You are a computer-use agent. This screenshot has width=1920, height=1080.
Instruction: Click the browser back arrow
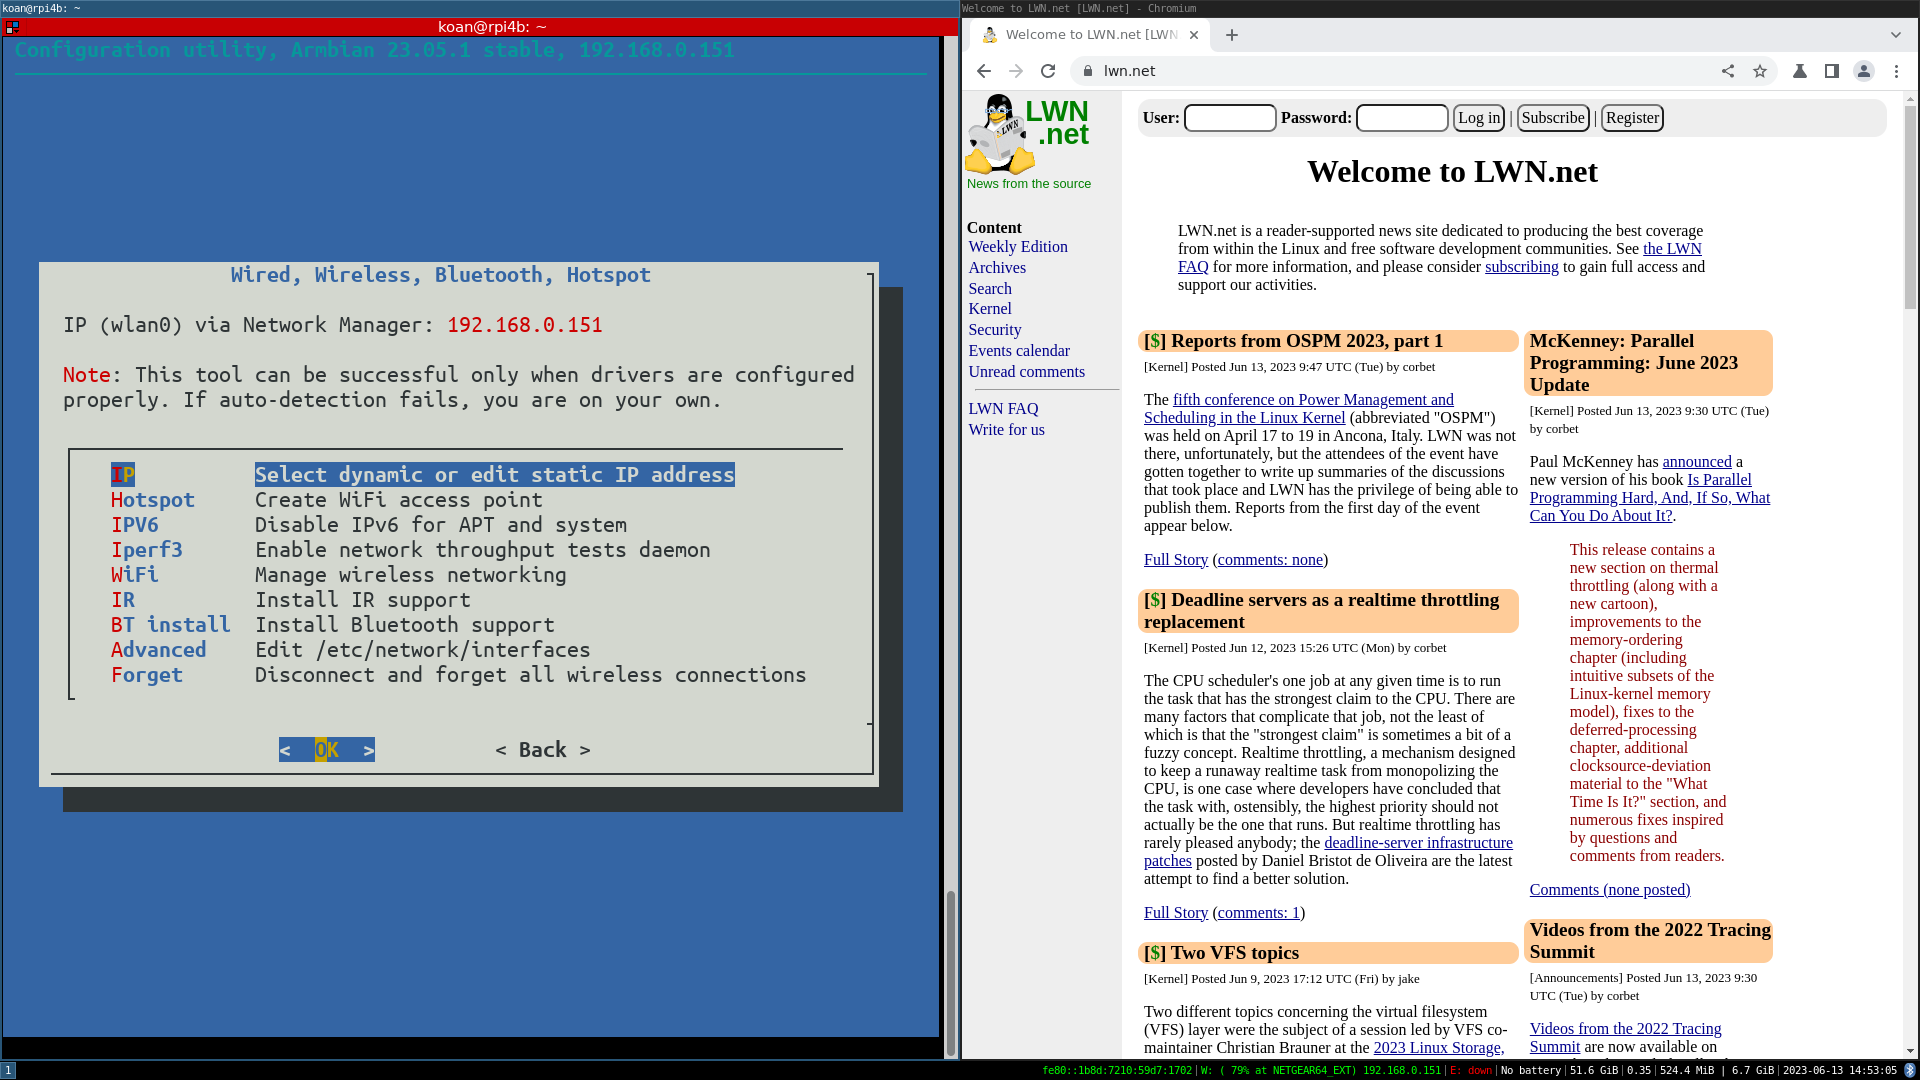(x=984, y=71)
